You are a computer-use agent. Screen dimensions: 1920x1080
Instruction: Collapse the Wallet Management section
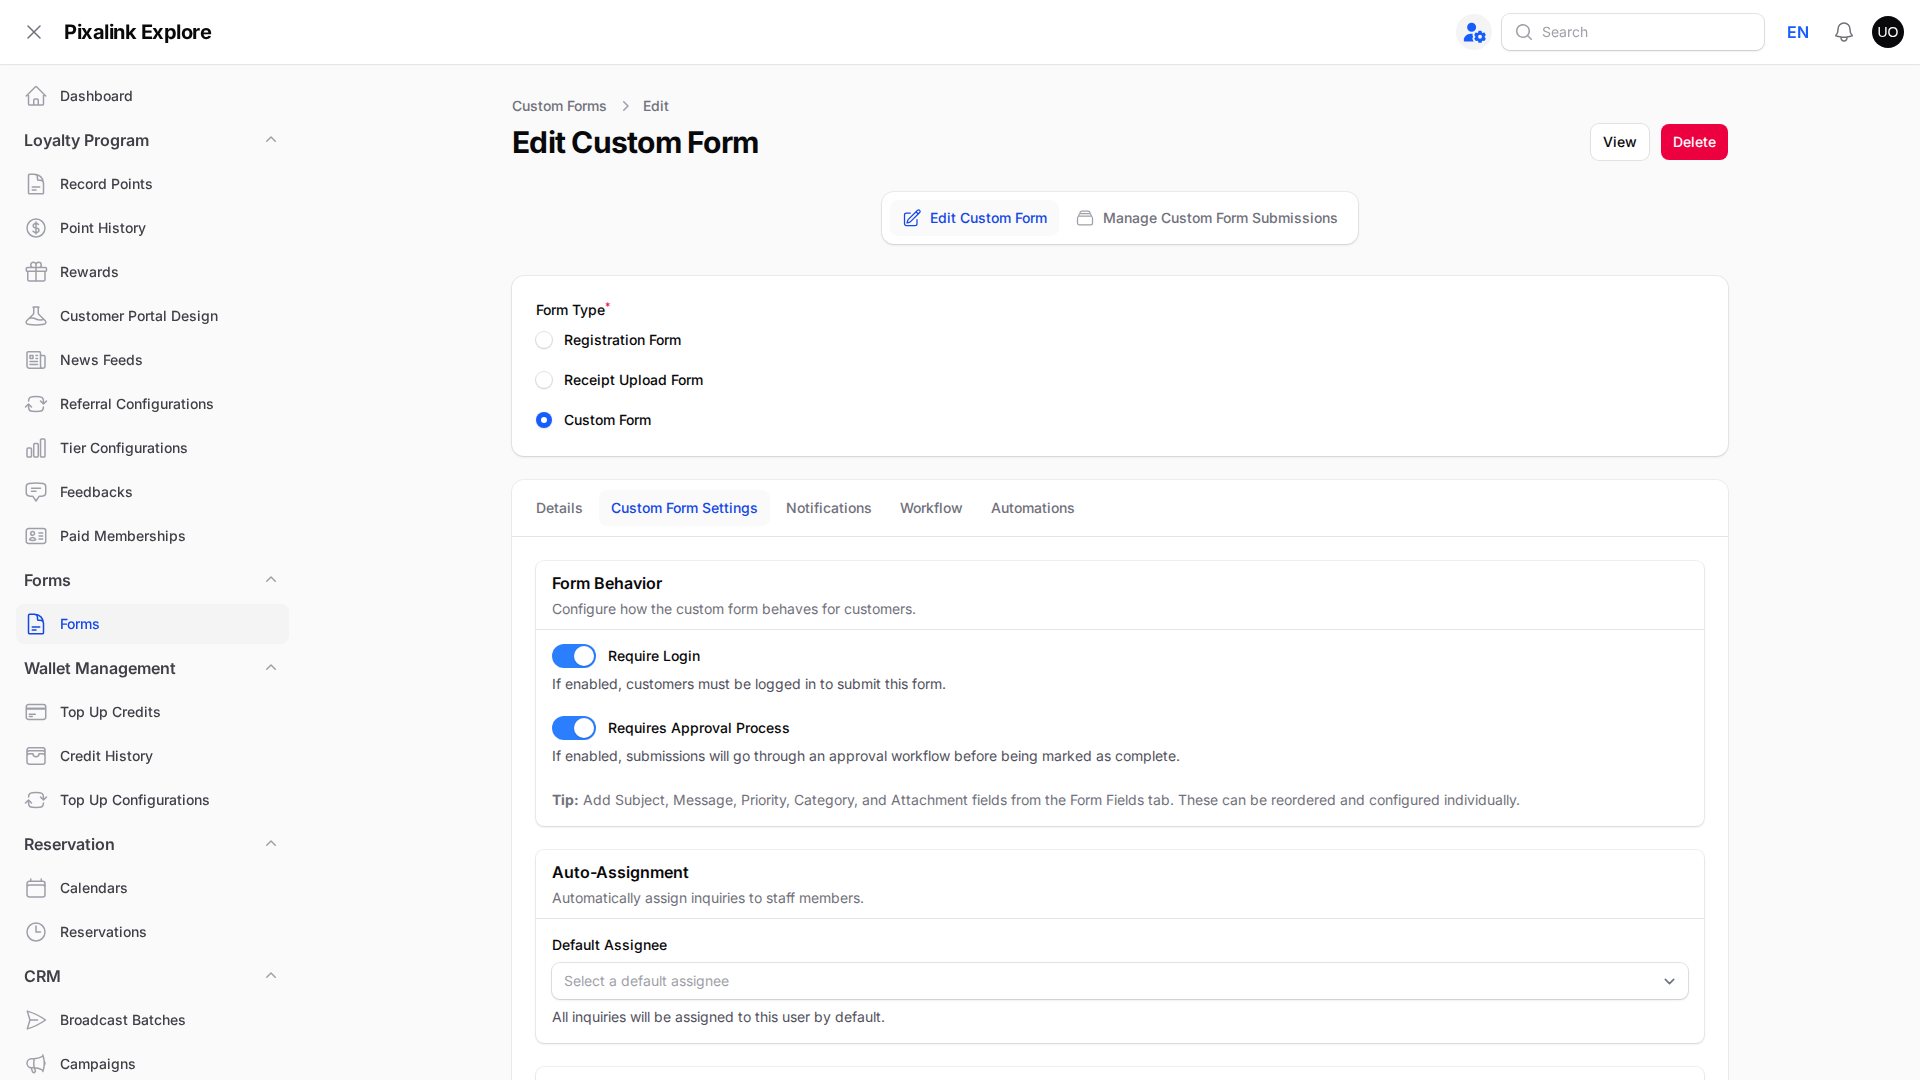[x=271, y=668]
